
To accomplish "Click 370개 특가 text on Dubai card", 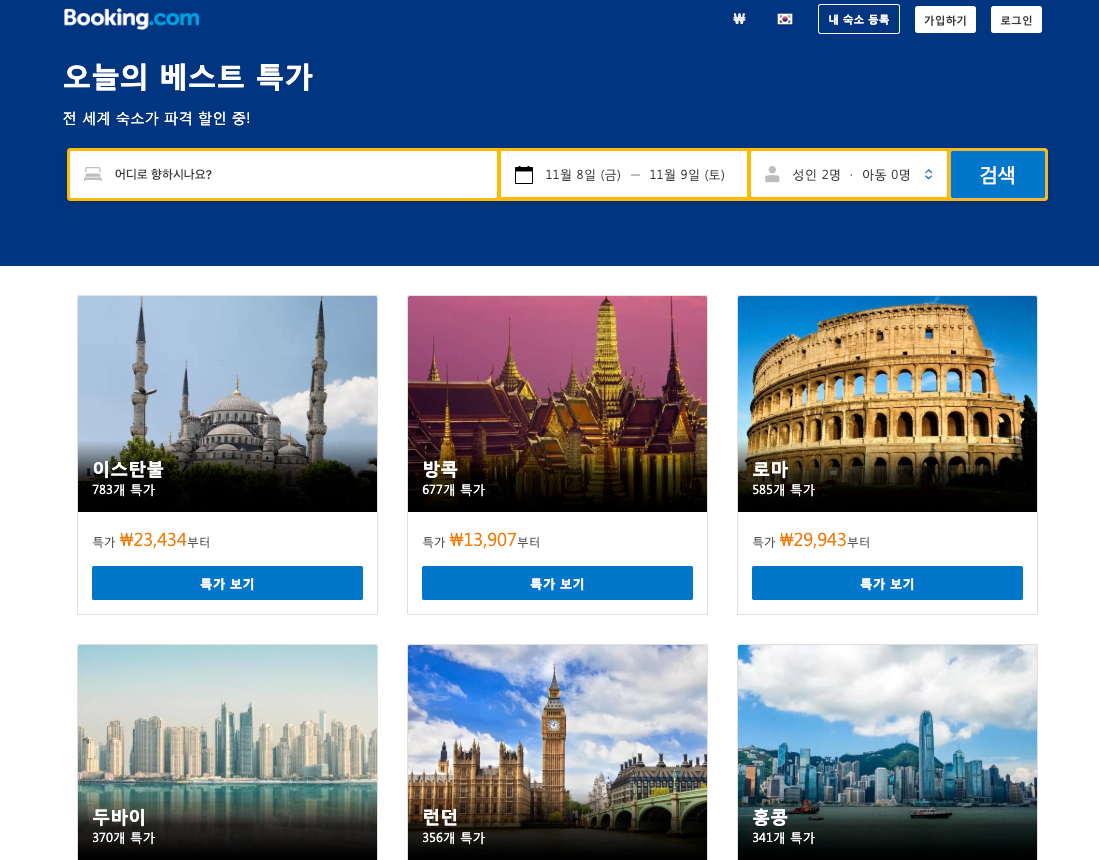I will pyautogui.click(x=123, y=838).
